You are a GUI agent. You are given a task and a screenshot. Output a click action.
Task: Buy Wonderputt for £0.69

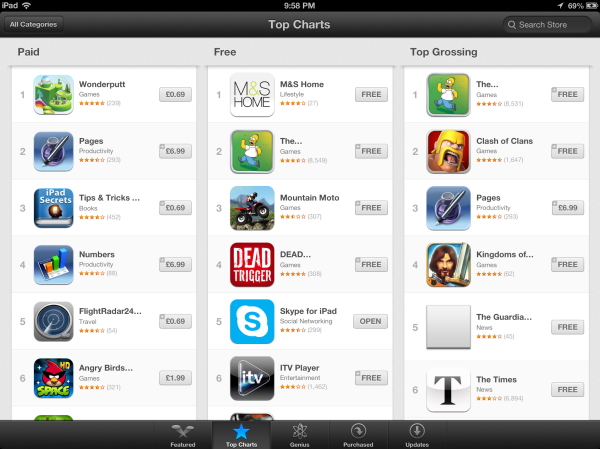point(175,95)
